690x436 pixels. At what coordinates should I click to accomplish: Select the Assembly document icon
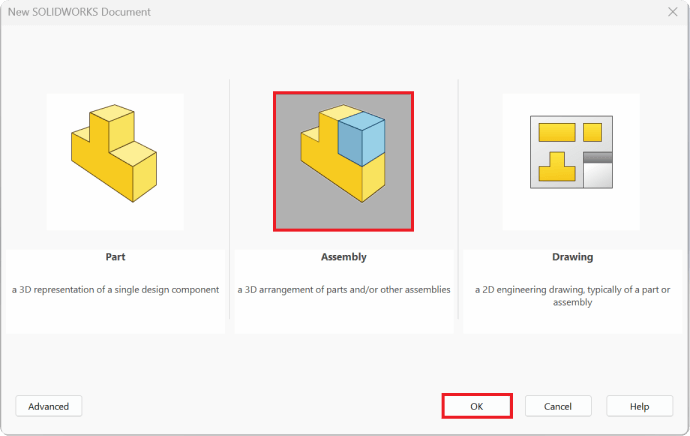(343, 161)
